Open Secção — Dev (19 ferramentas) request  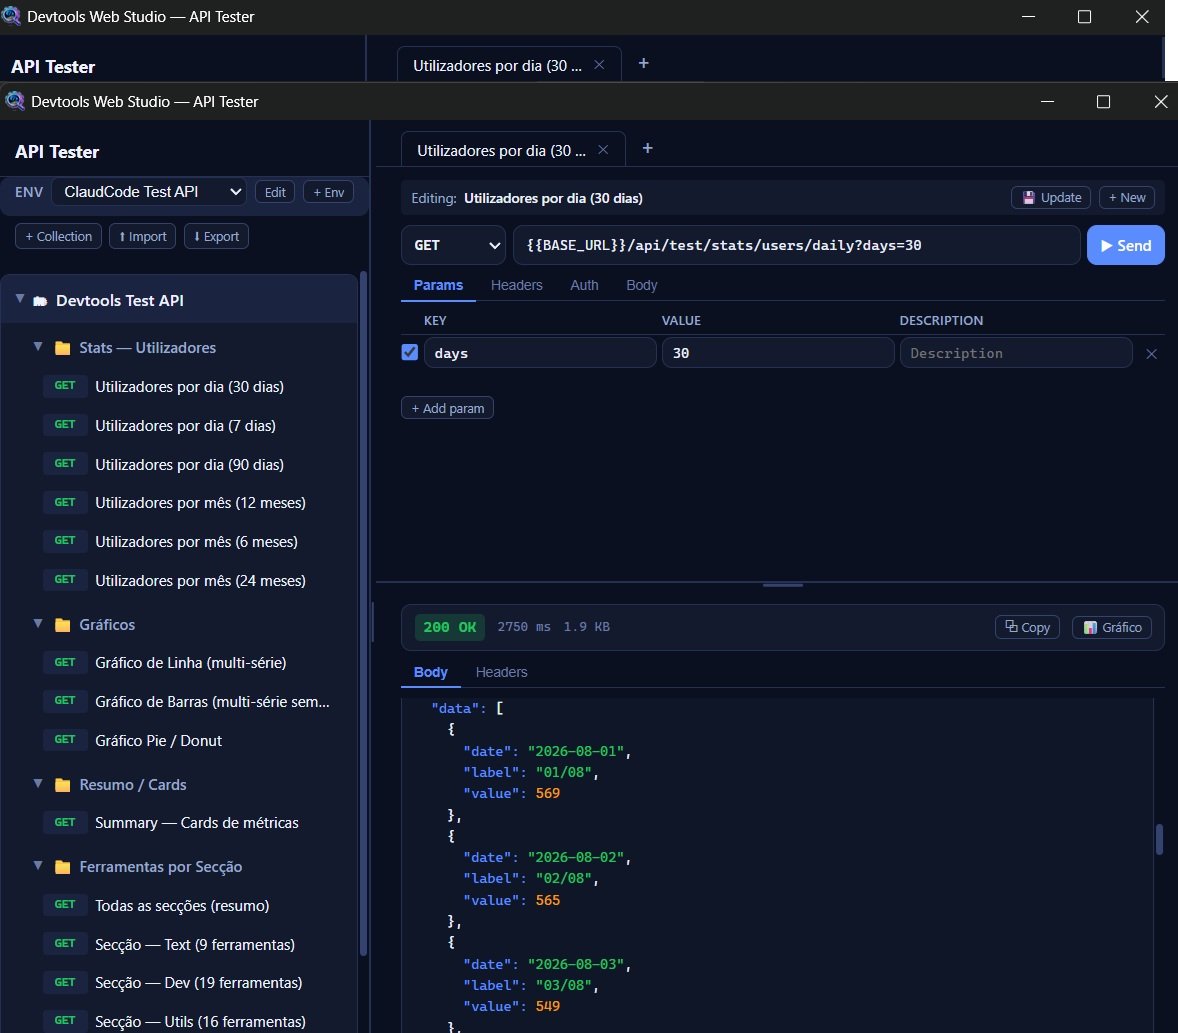click(198, 983)
